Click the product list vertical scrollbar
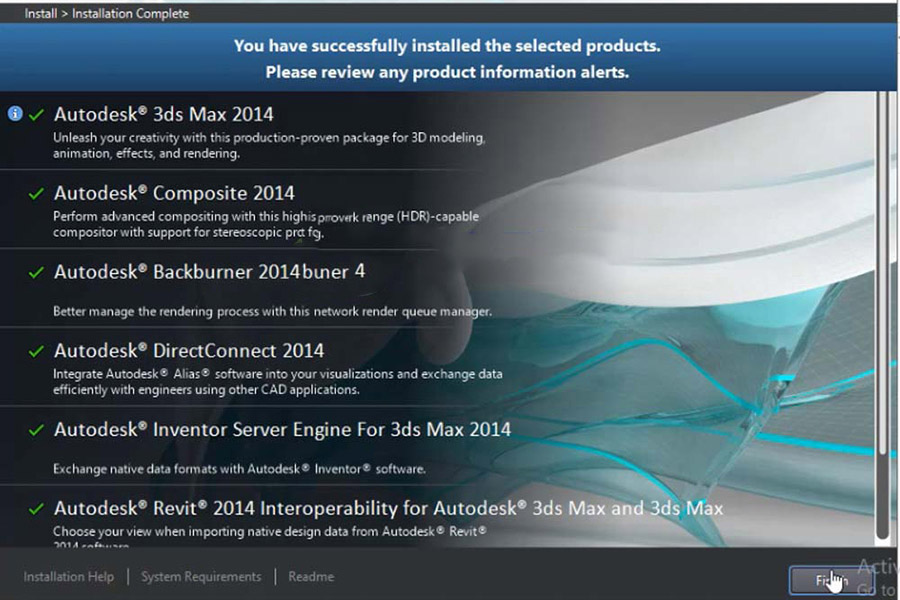Screen dimensions: 900x600 882,316
